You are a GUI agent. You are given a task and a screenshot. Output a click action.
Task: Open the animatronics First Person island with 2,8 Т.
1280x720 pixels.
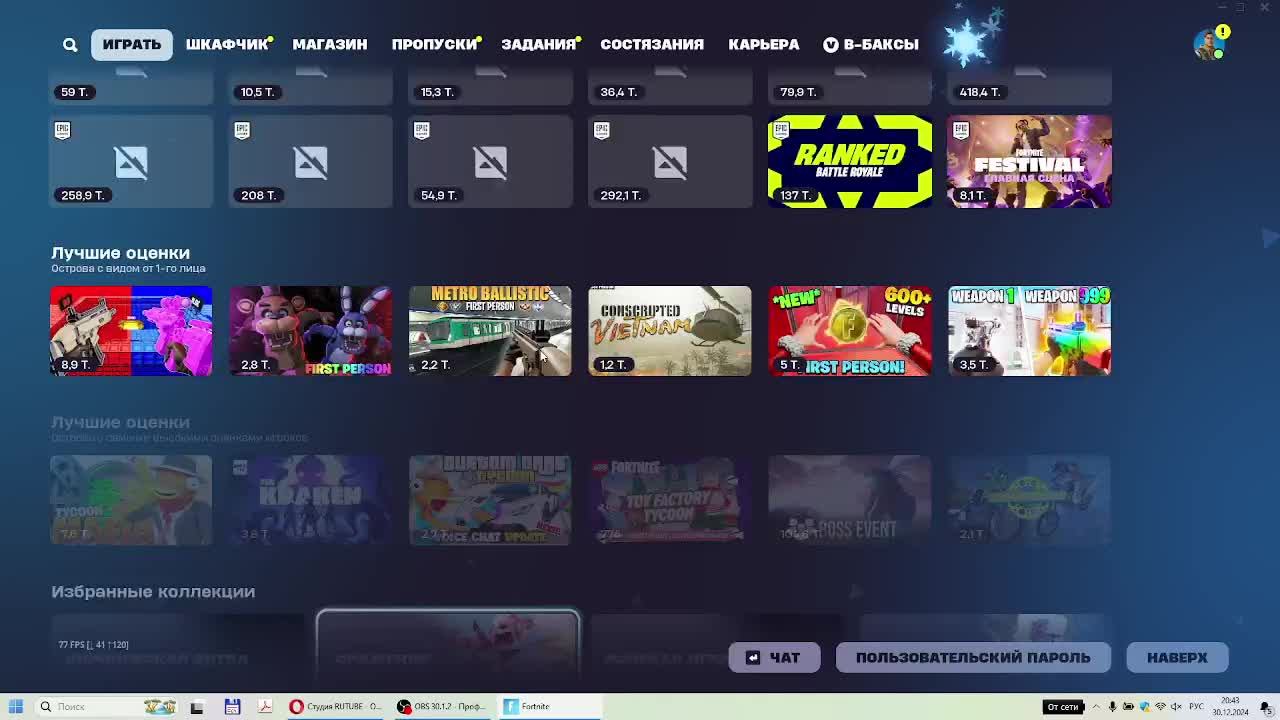pyautogui.click(x=310, y=331)
